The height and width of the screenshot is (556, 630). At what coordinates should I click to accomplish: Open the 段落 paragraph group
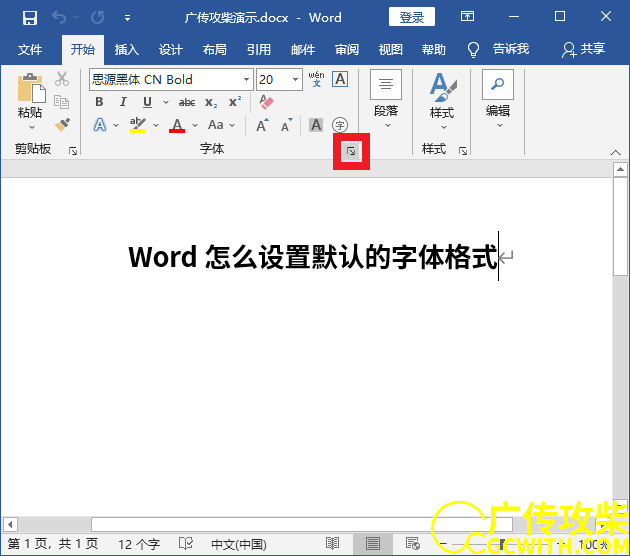386,100
